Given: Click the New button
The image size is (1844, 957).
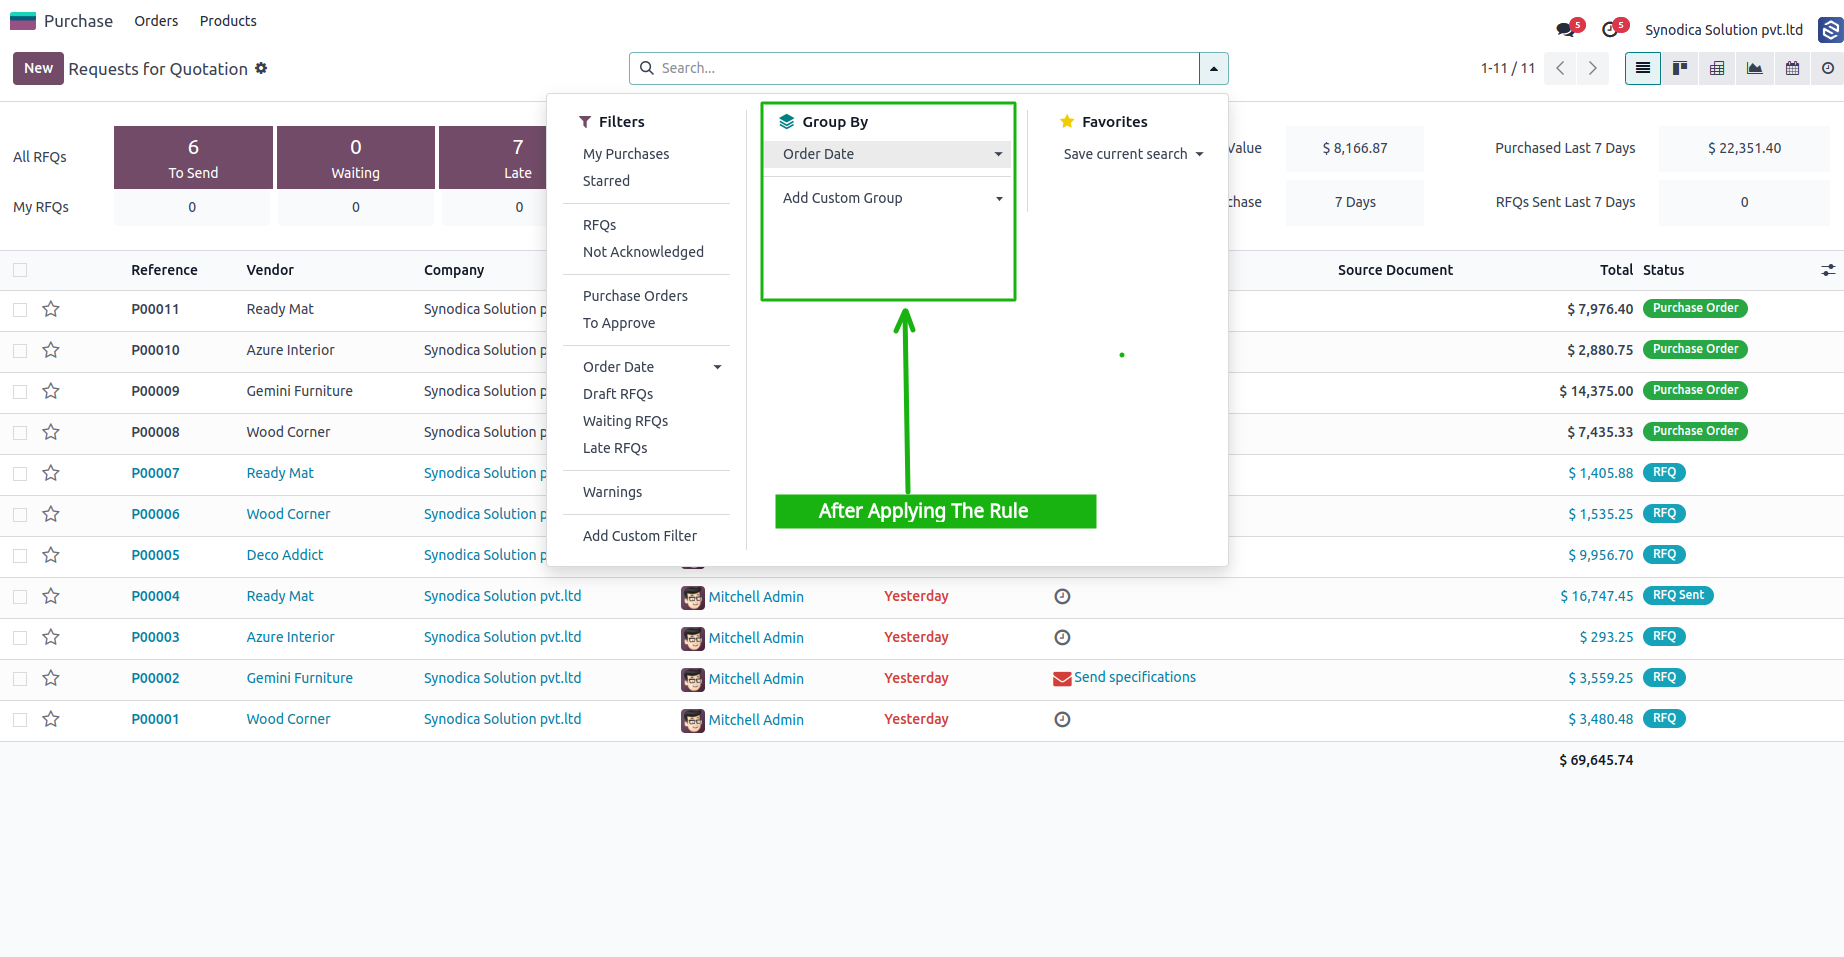Looking at the screenshot, I should coord(38,68).
